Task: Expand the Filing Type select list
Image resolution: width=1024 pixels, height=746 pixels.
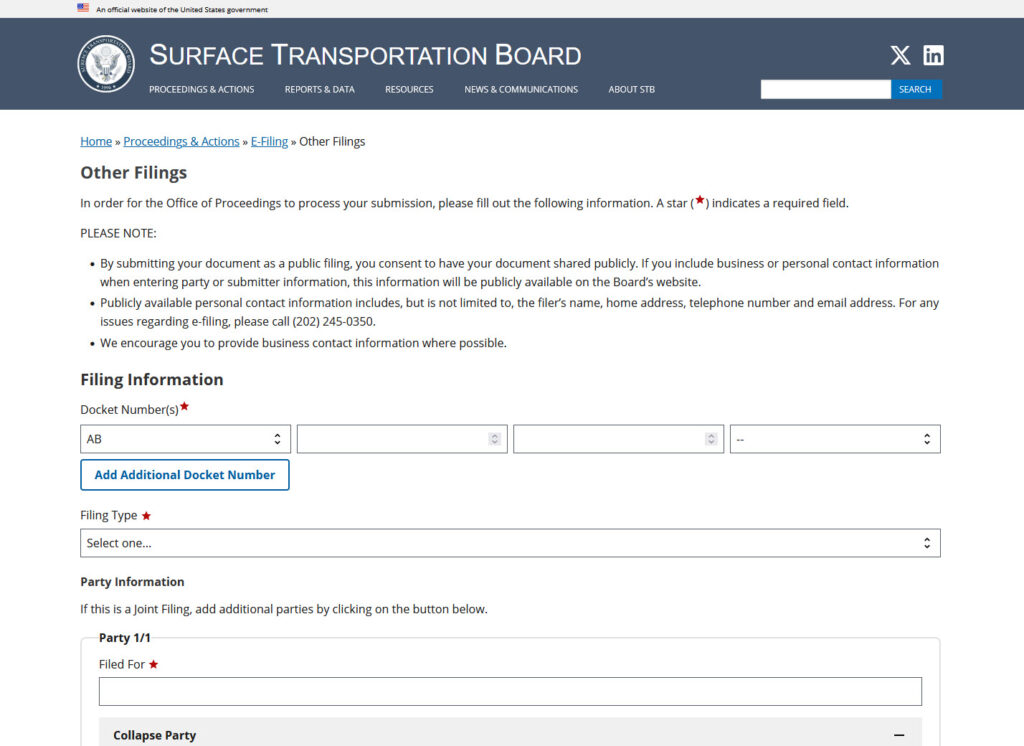Action: tap(510, 543)
